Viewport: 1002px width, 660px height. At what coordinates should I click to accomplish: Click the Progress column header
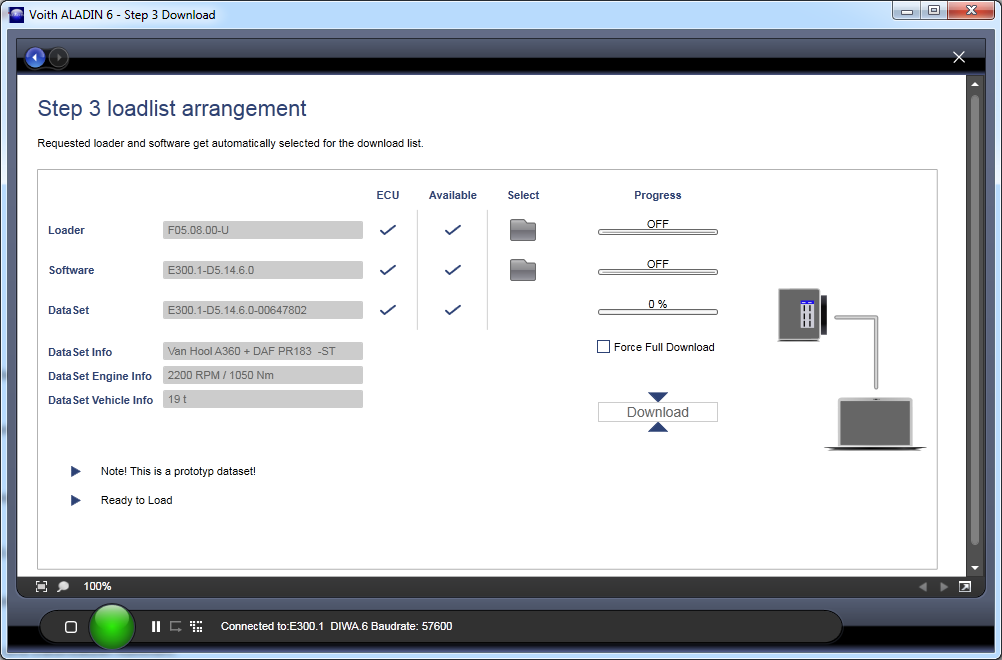click(658, 196)
